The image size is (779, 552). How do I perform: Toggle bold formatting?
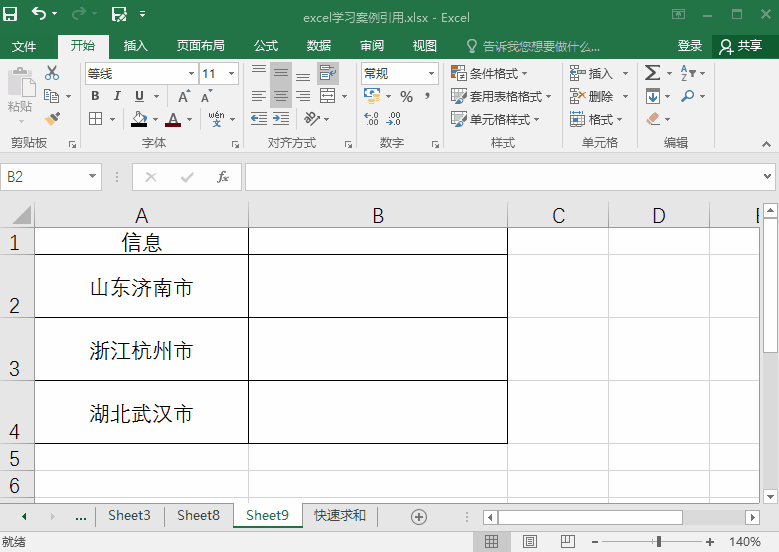point(96,97)
